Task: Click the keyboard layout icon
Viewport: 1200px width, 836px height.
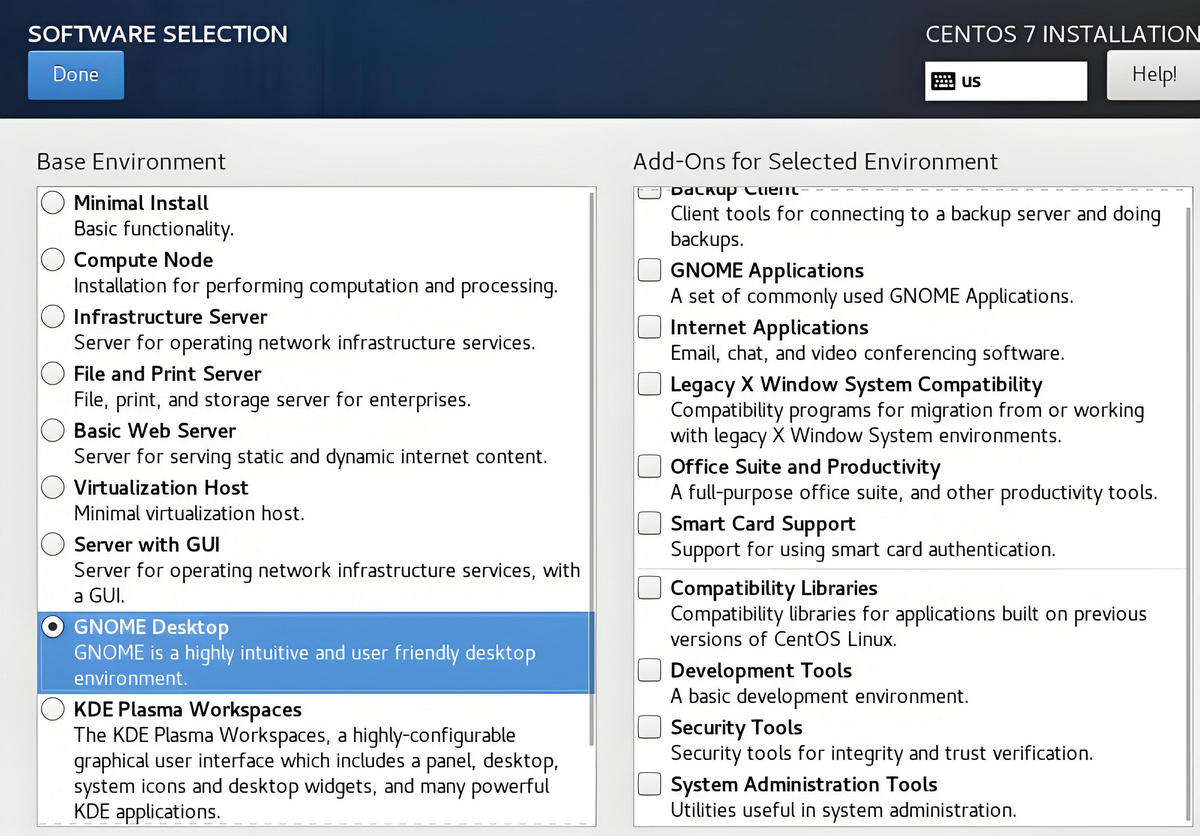Action: (942, 82)
